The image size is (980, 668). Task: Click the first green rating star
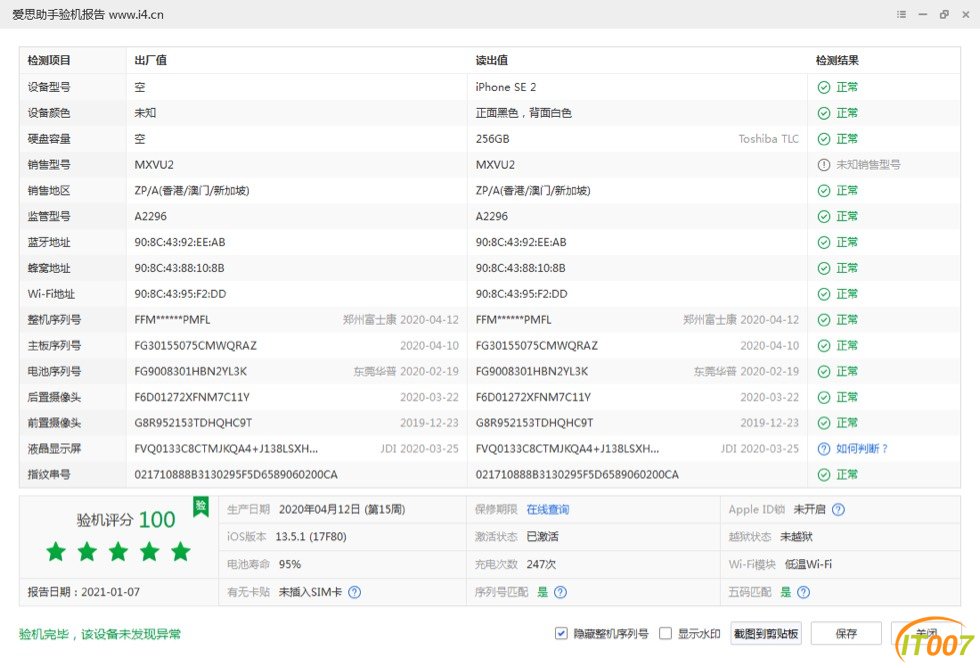click(56, 552)
